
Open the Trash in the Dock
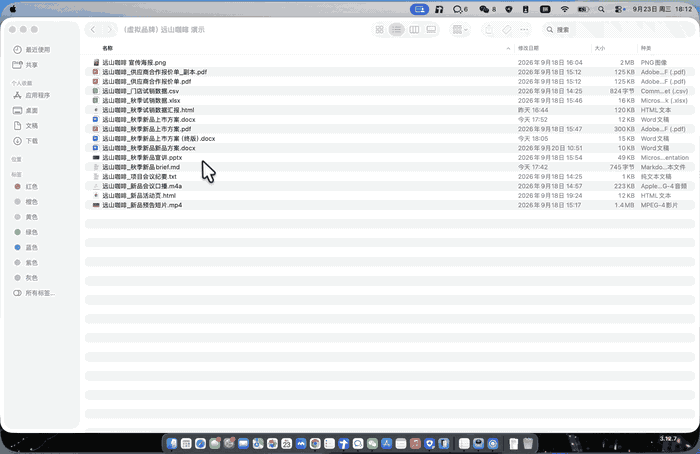click(528, 443)
